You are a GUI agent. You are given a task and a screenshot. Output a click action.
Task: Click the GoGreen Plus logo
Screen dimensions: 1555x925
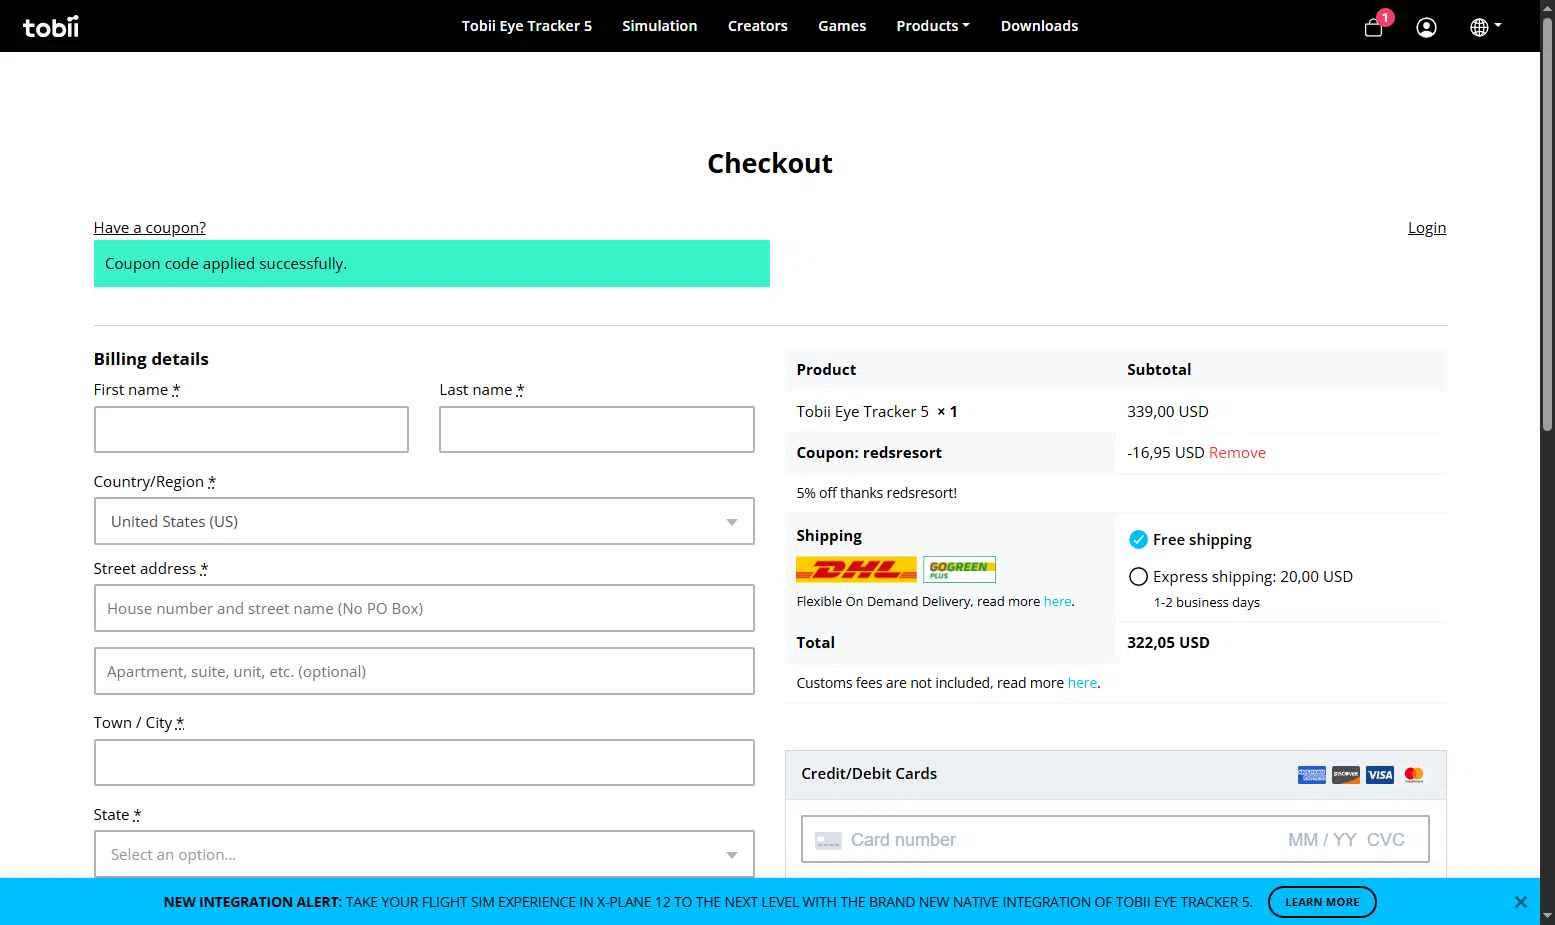pyautogui.click(x=959, y=570)
